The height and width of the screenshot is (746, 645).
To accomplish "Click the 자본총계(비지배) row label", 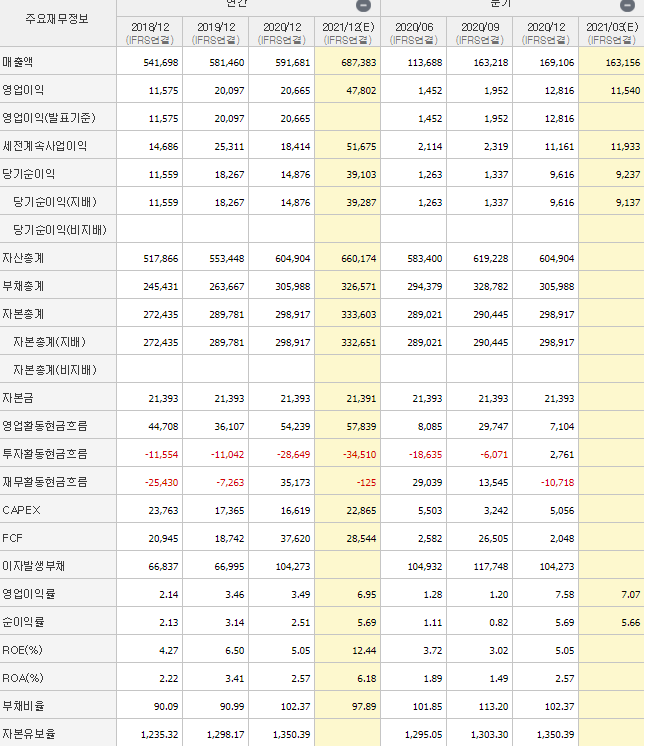I will (55, 370).
